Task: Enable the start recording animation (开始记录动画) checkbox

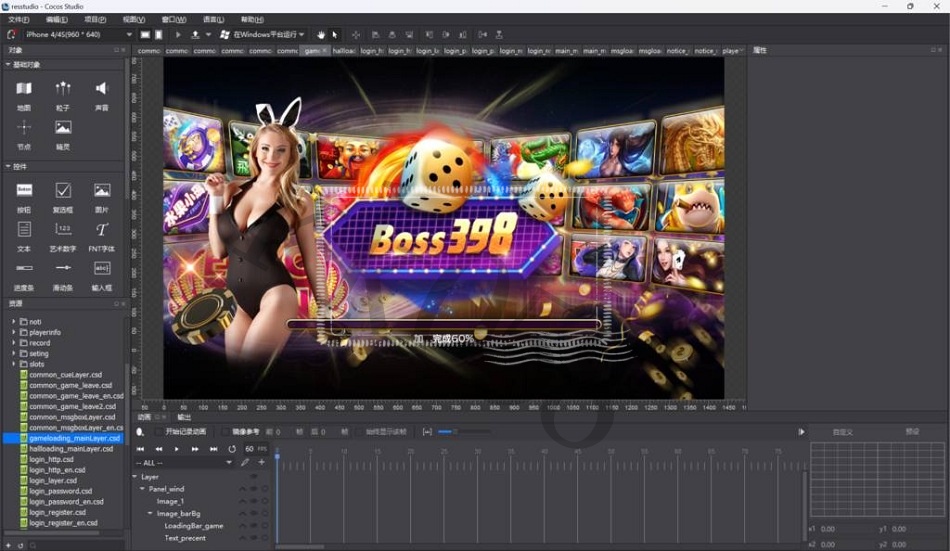Action: tap(159, 432)
